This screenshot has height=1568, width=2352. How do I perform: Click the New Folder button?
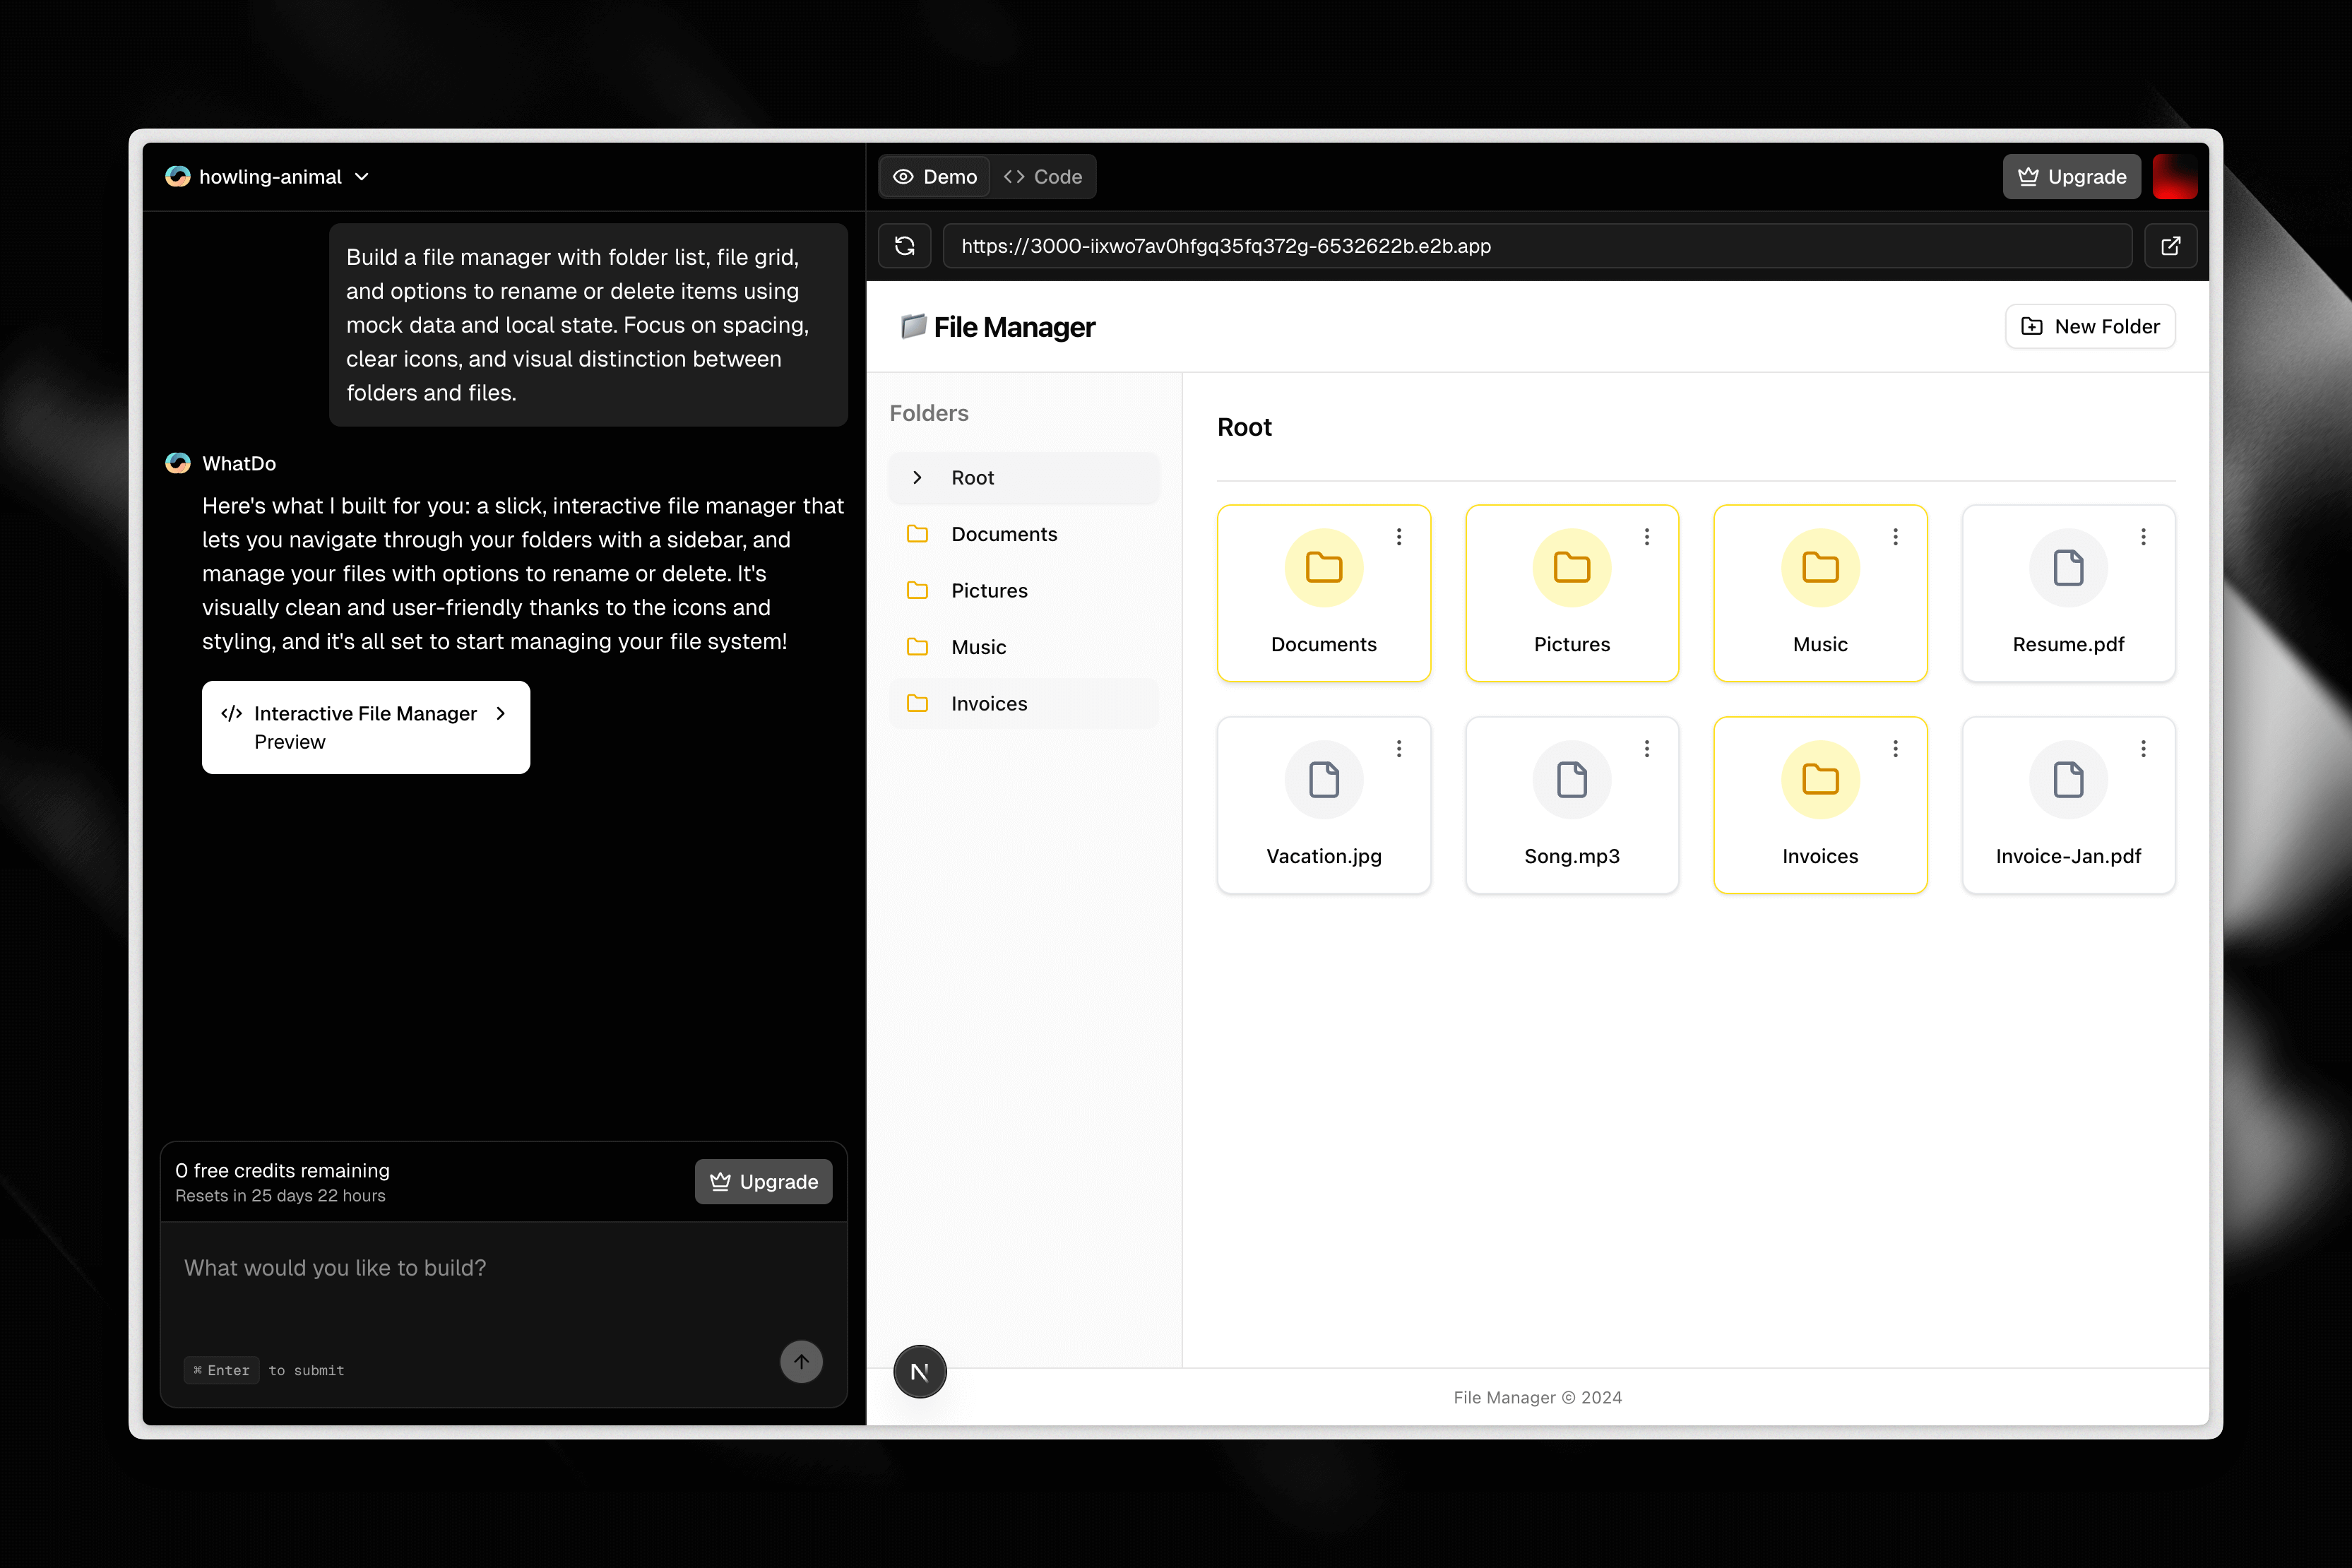pyautogui.click(x=2090, y=326)
